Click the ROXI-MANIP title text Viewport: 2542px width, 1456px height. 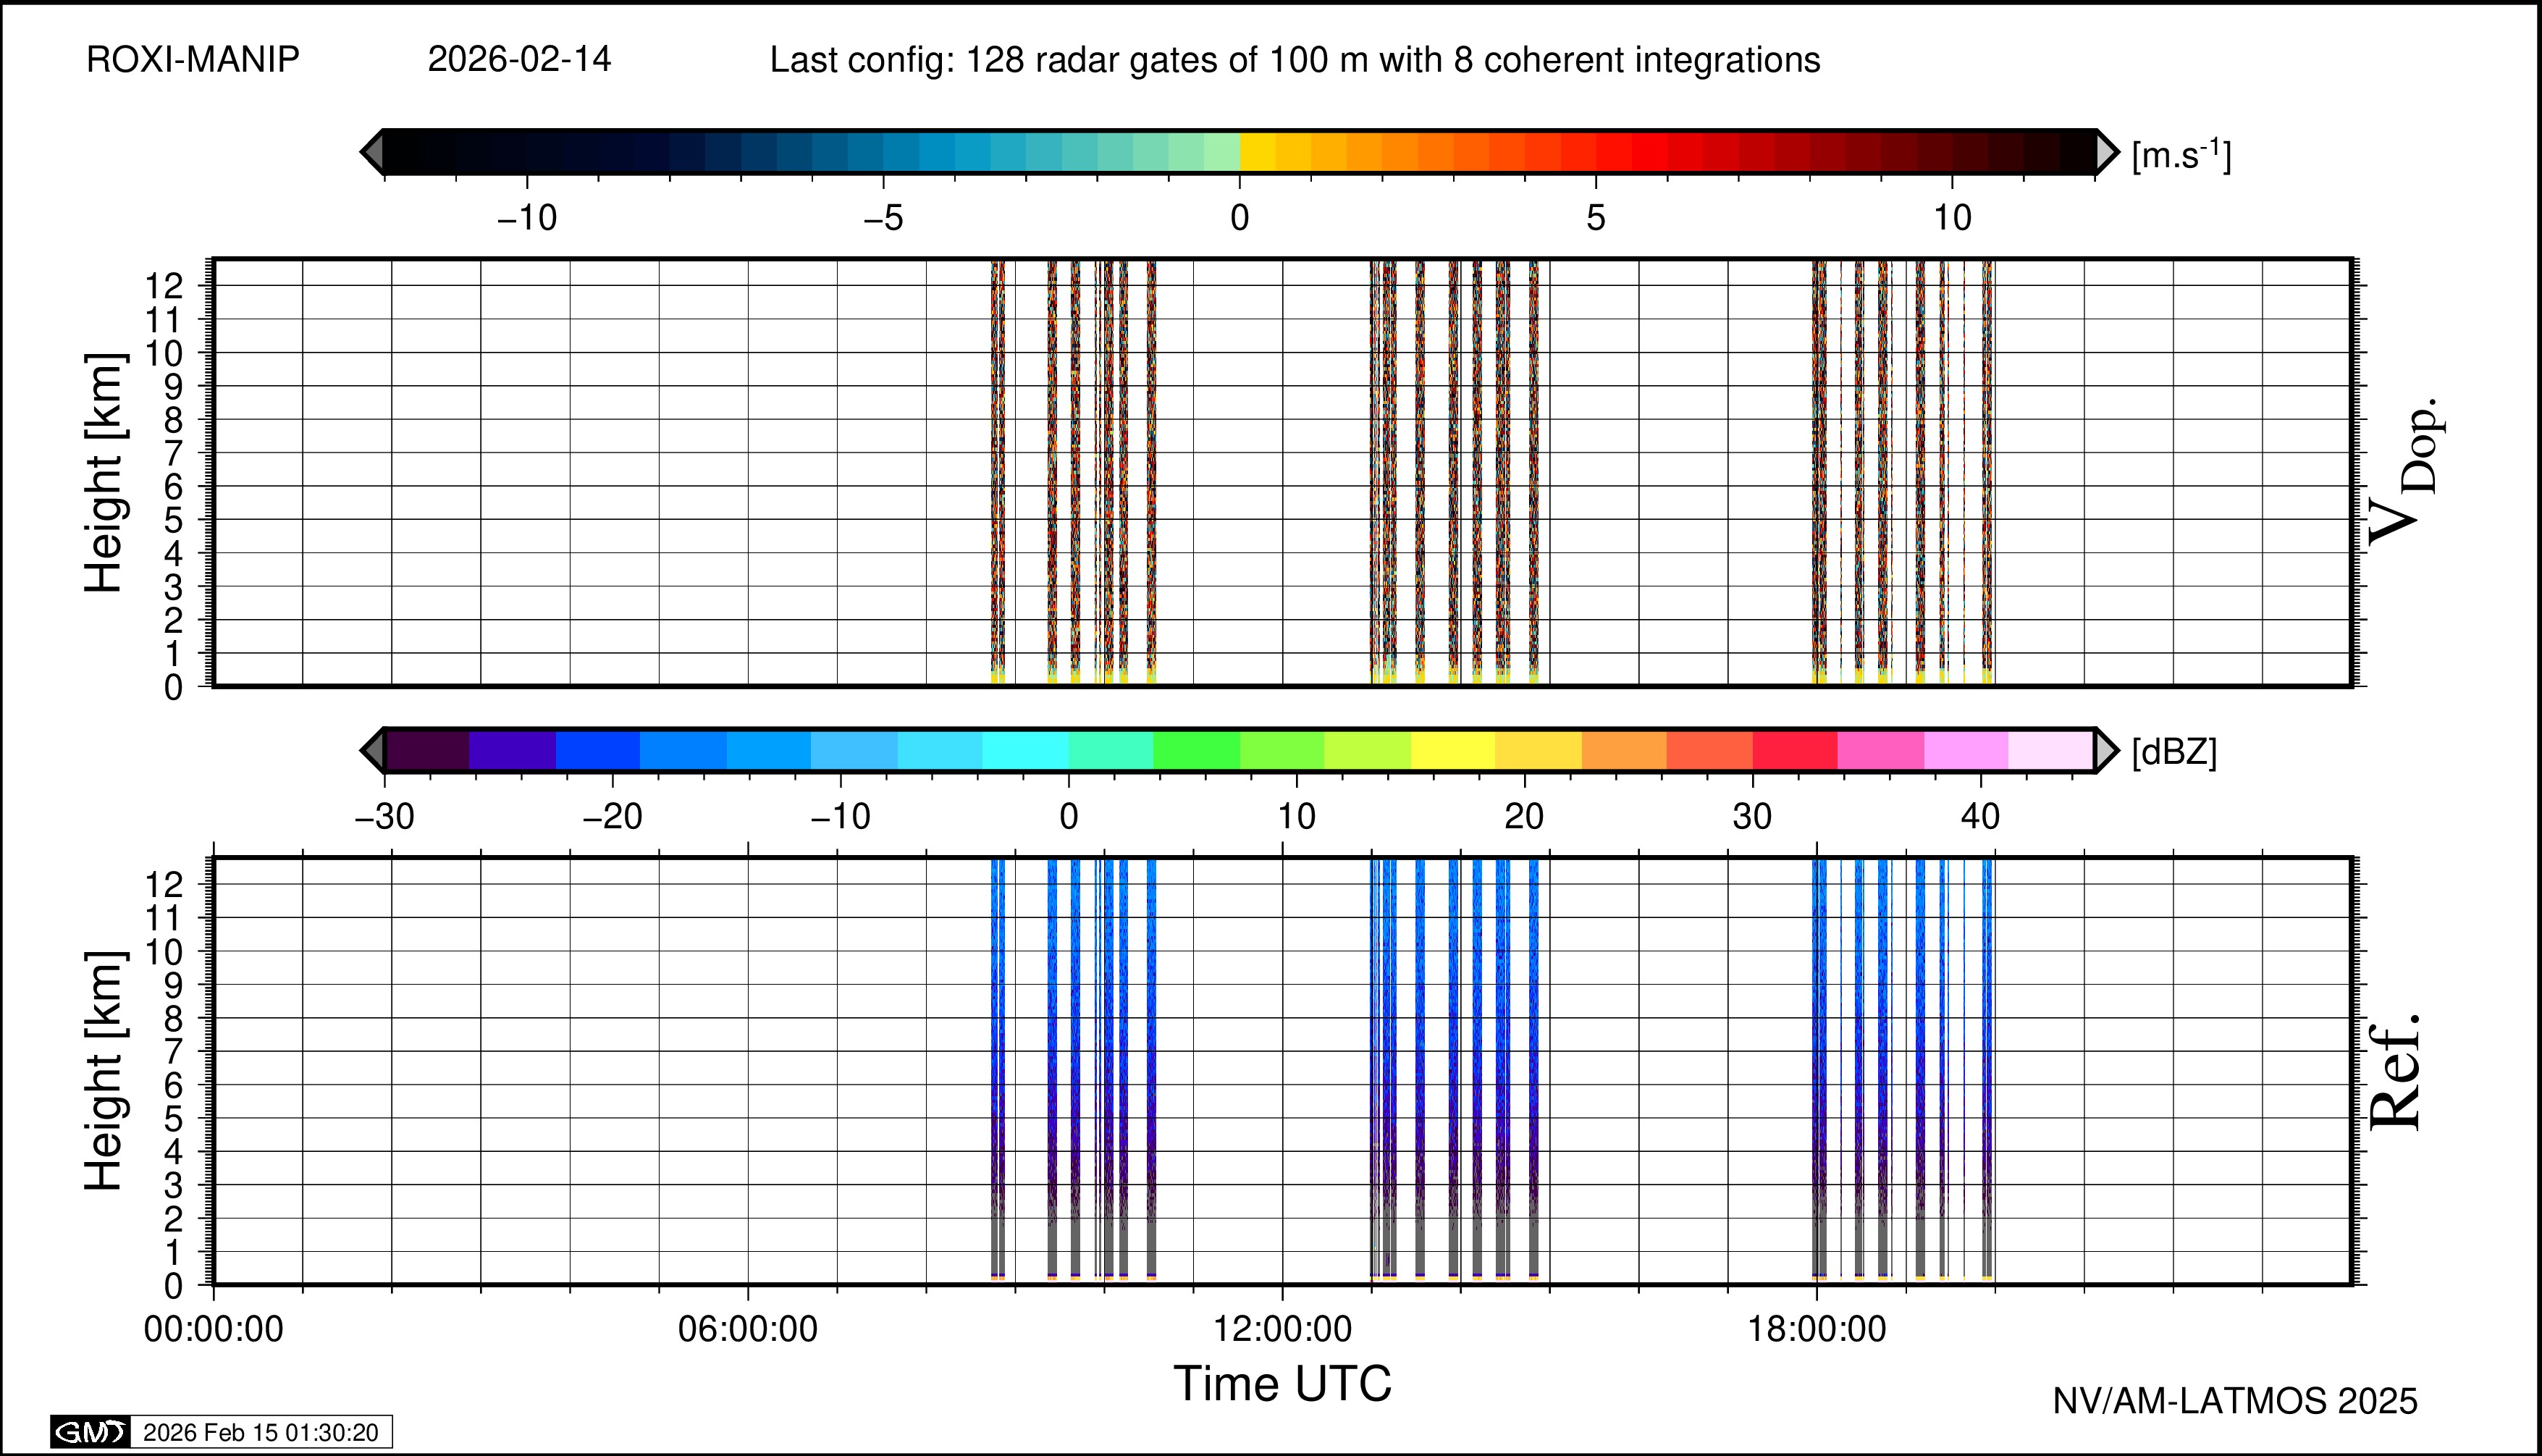193,60
